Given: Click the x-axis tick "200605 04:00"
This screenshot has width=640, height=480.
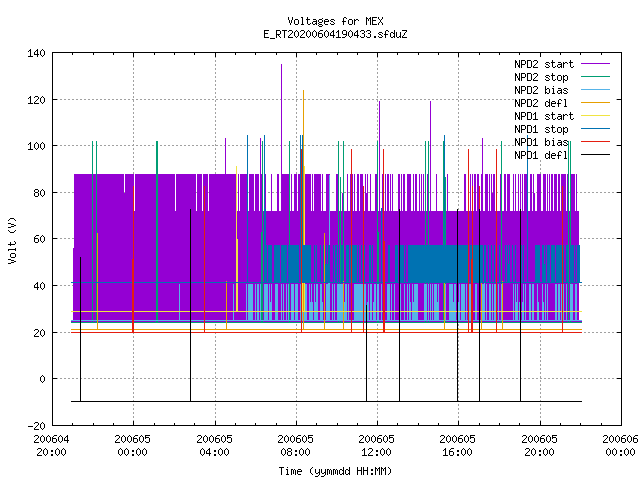Looking at the screenshot, I should (x=214, y=445).
